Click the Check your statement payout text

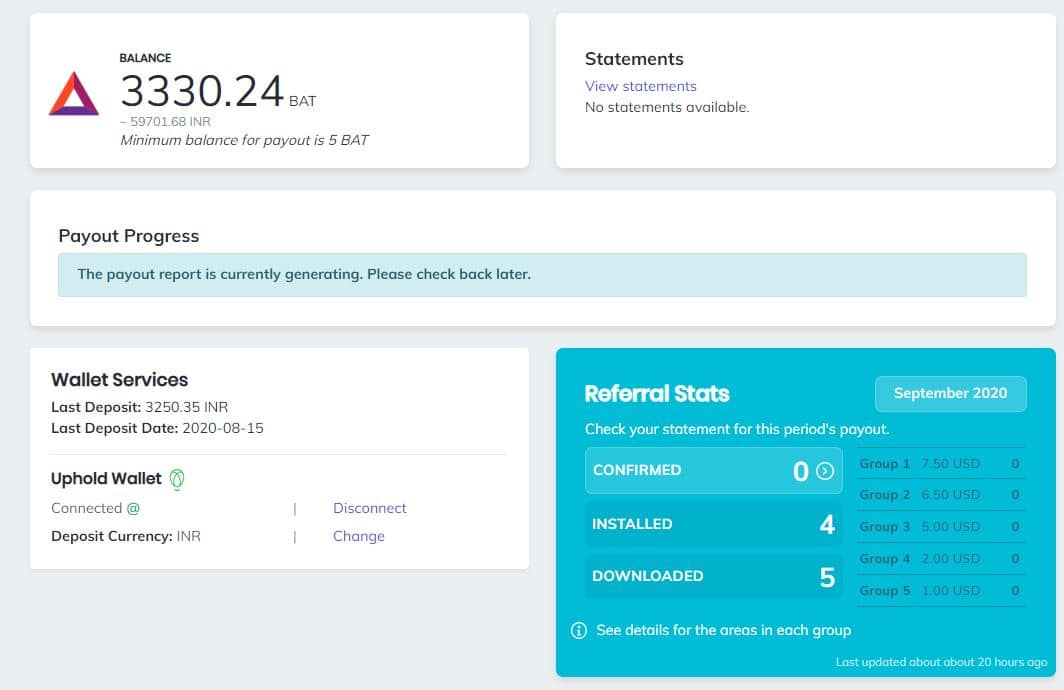tap(737, 429)
